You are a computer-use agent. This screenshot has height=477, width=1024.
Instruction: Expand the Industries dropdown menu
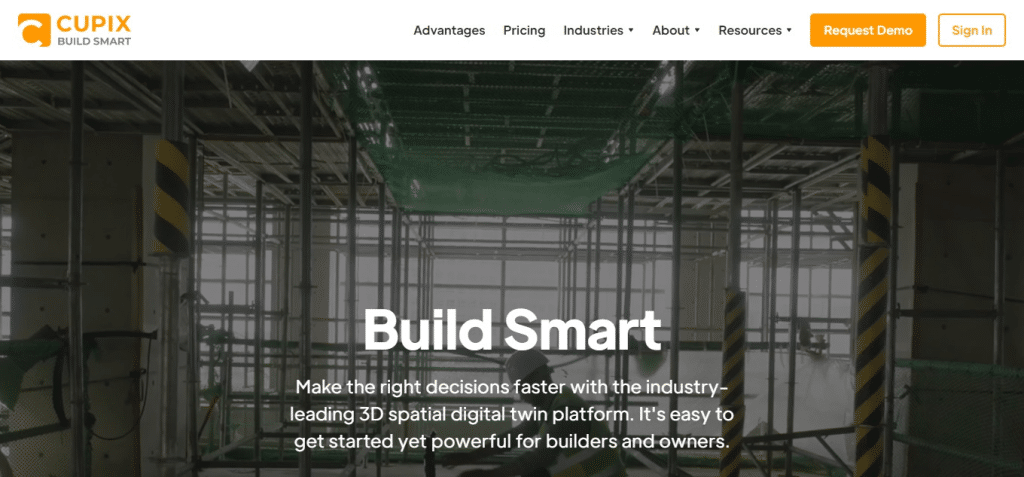pos(598,31)
